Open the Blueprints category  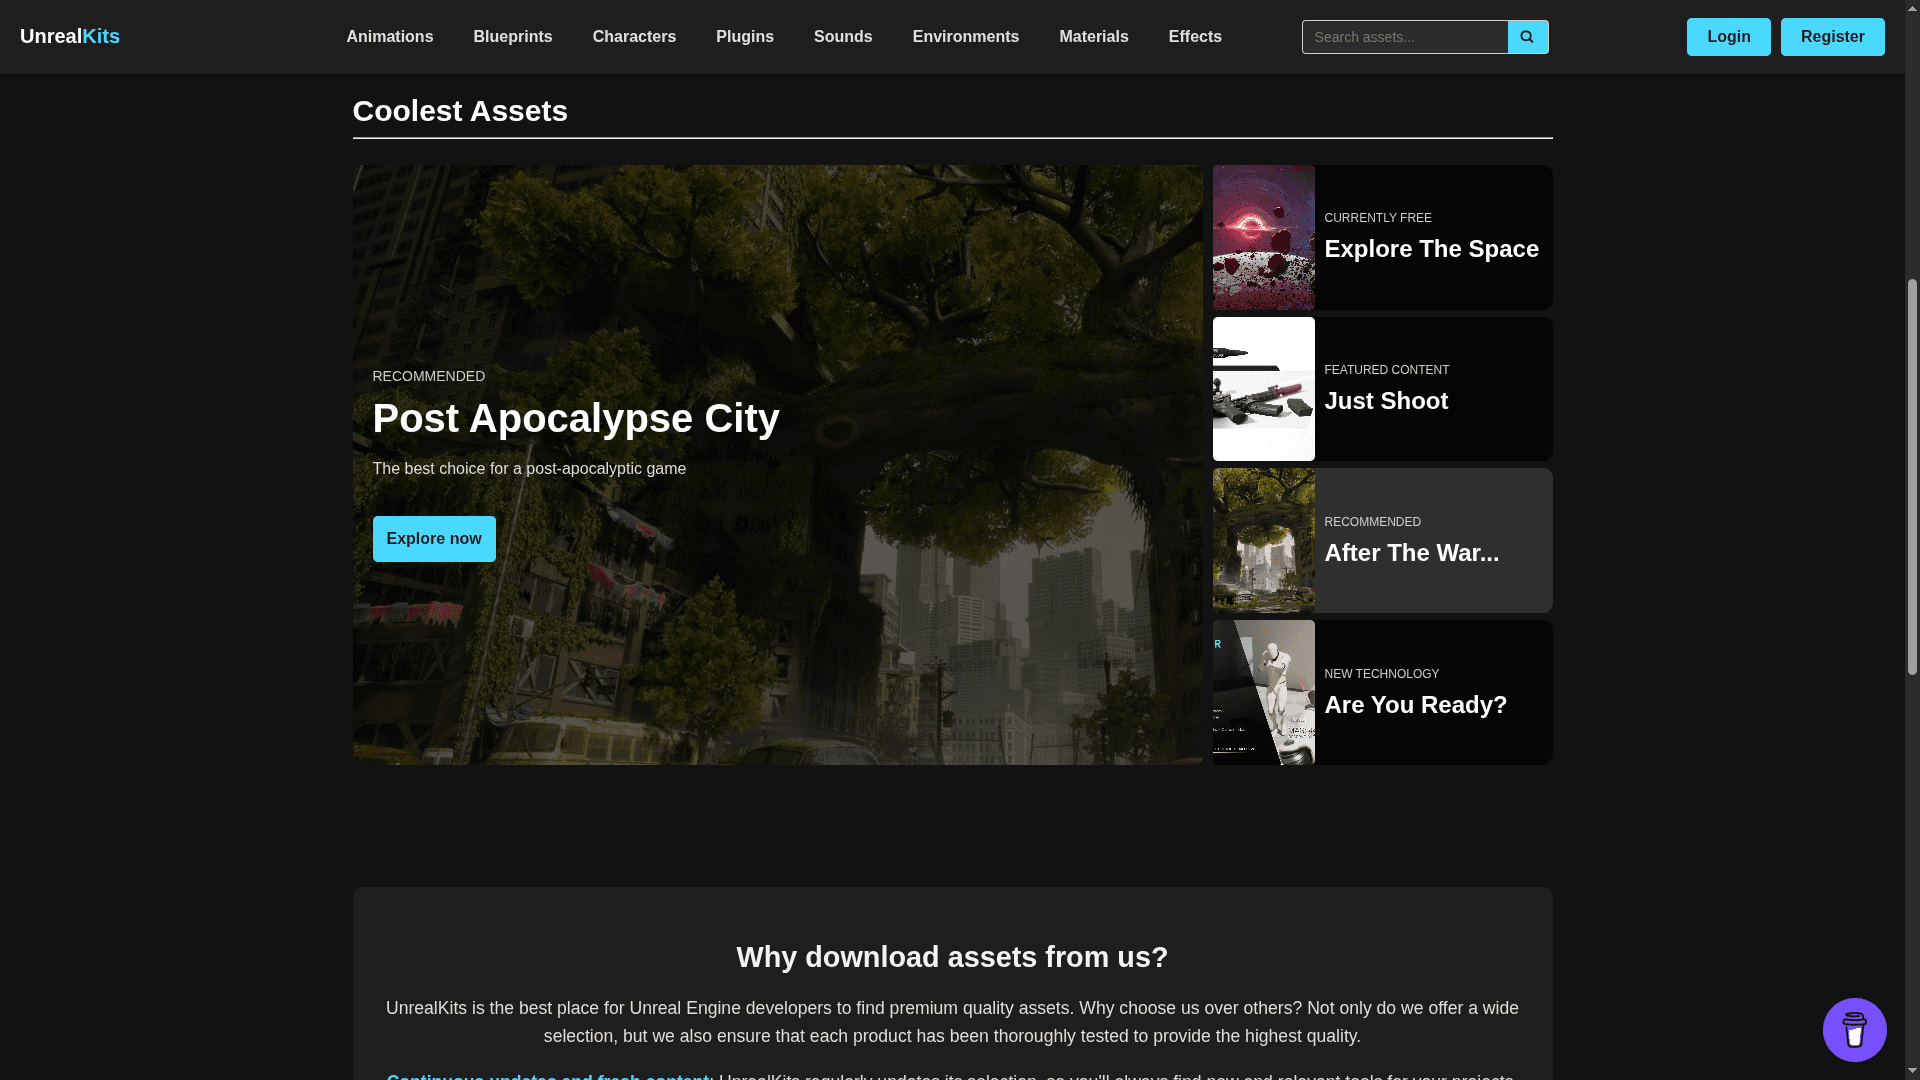point(512,36)
